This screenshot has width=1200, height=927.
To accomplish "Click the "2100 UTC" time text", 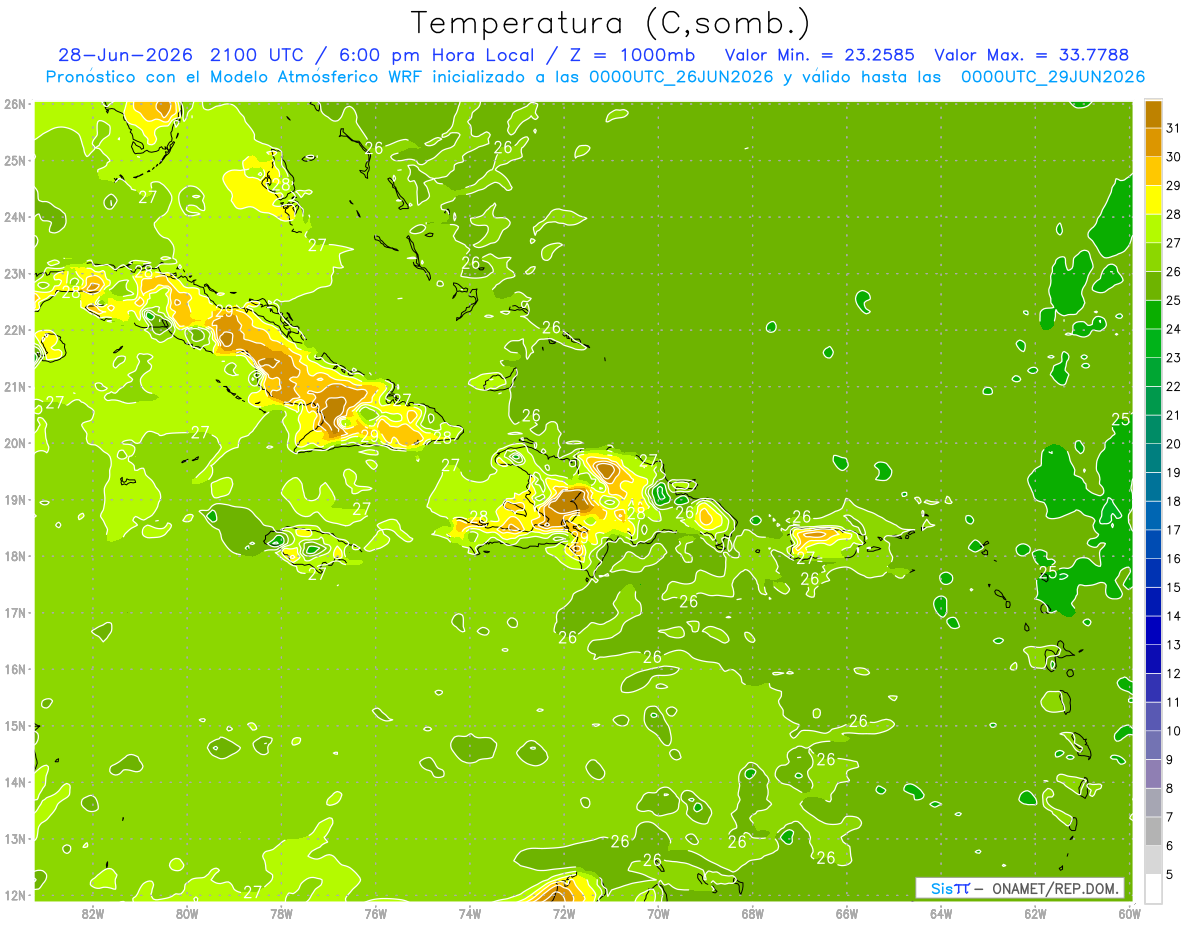I will 259,55.
